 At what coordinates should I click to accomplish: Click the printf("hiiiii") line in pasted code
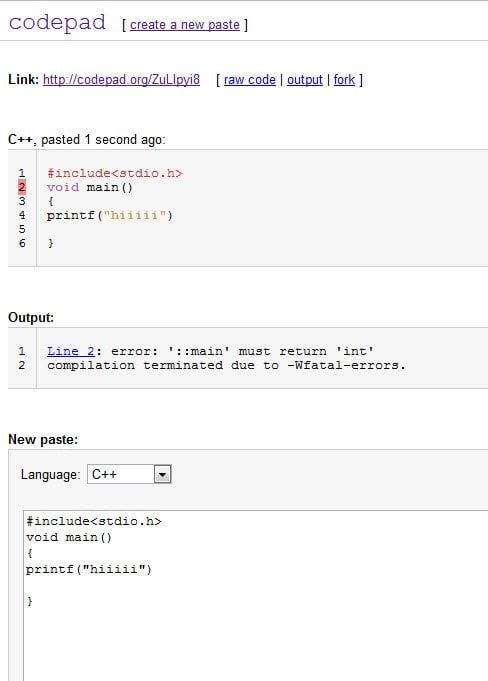click(110, 215)
